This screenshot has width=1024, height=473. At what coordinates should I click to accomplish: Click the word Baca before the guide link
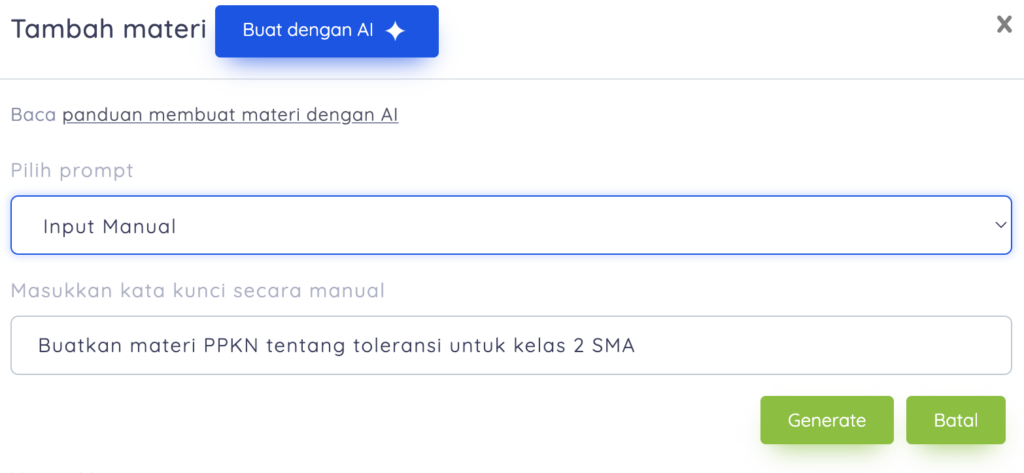[x=34, y=115]
